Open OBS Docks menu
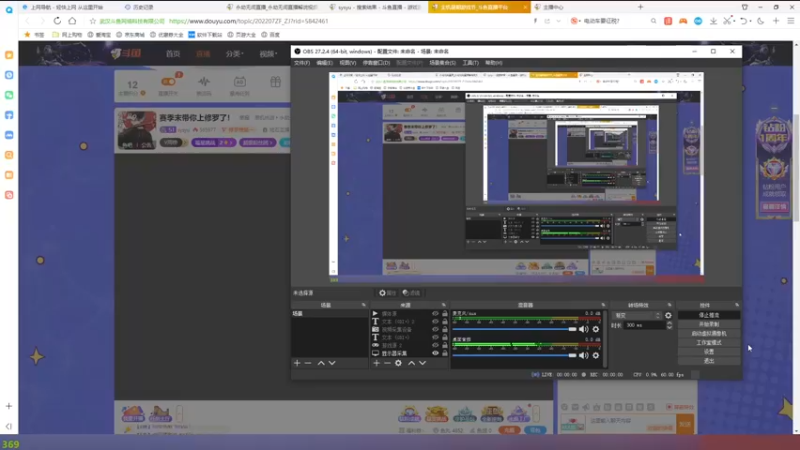800x450 pixels. (x=376, y=63)
